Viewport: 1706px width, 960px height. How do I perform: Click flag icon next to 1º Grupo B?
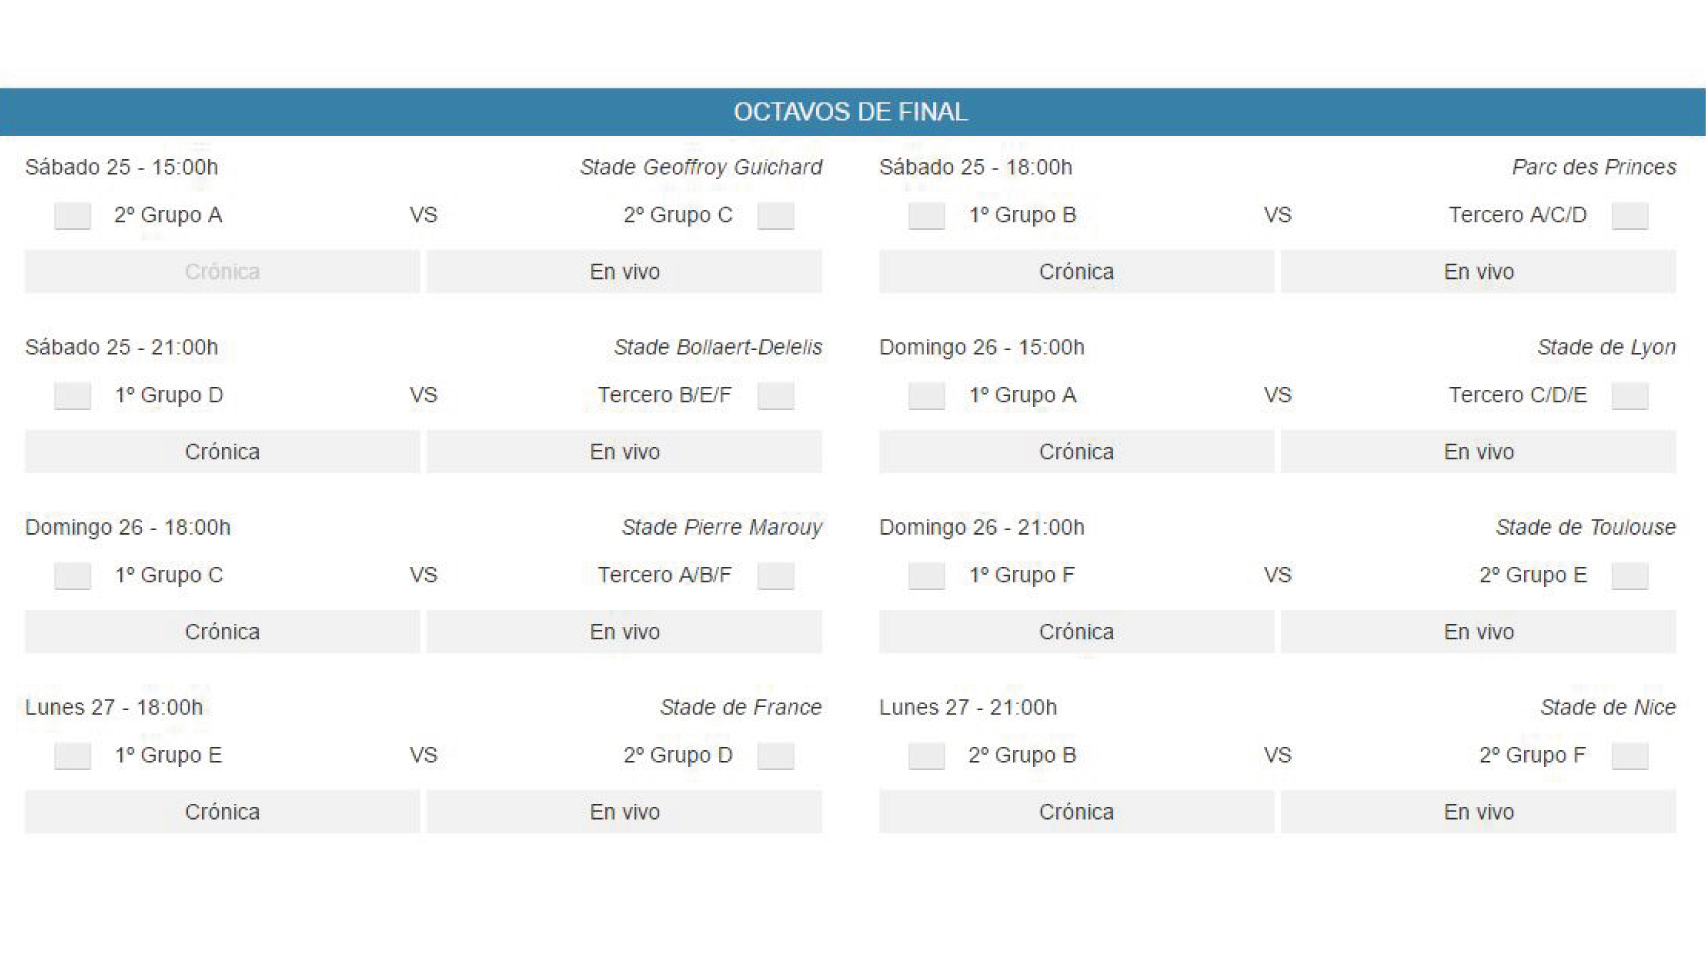tap(926, 216)
